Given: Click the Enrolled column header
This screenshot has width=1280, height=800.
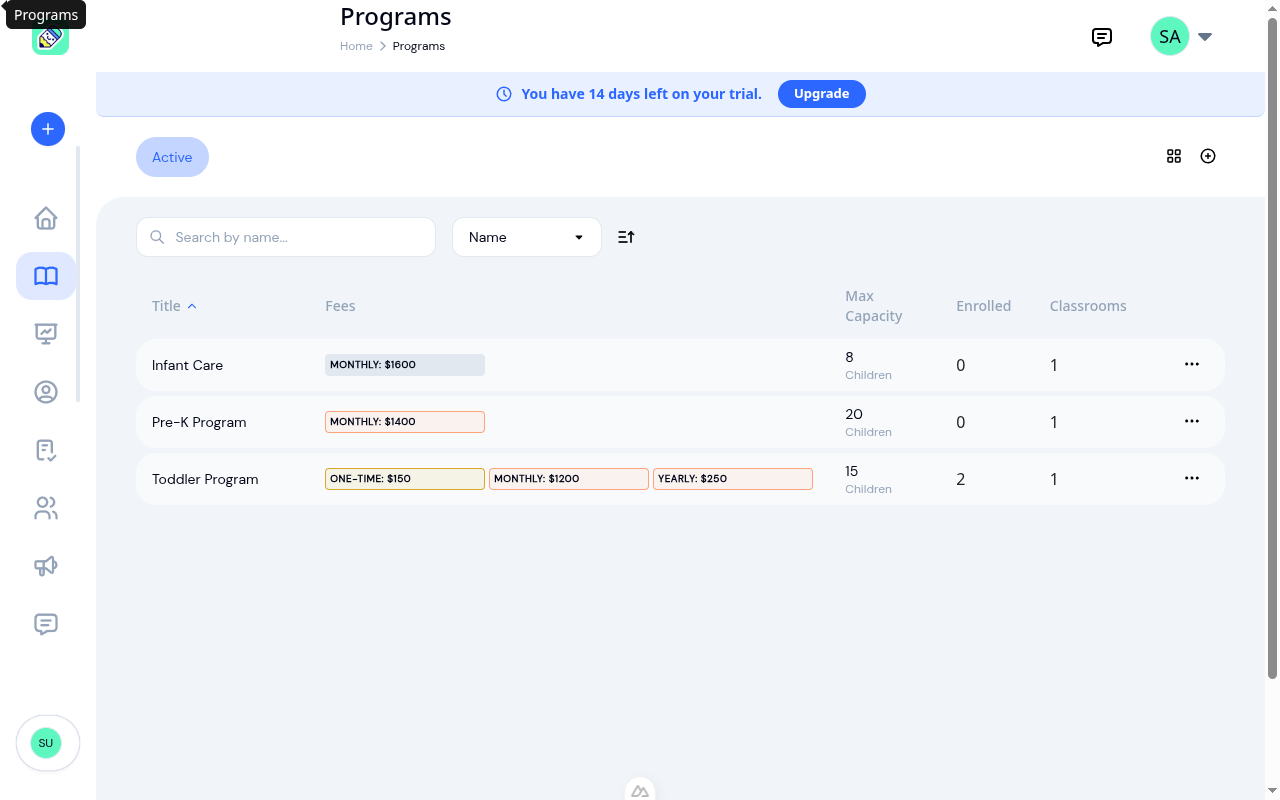Looking at the screenshot, I should pos(984,306).
